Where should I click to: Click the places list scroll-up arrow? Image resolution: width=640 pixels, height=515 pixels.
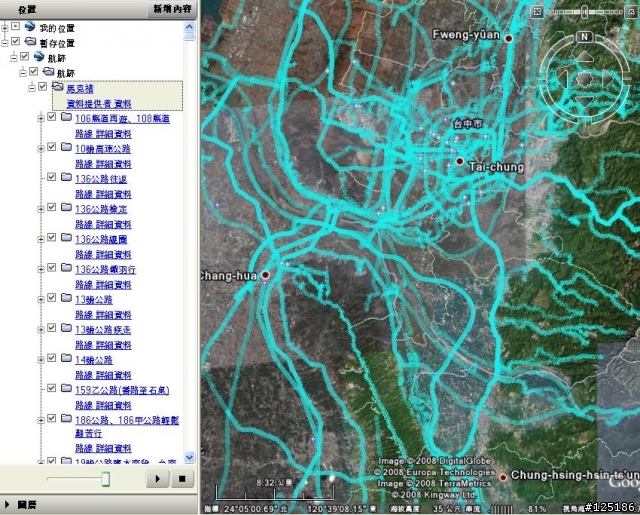click(x=189, y=27)
